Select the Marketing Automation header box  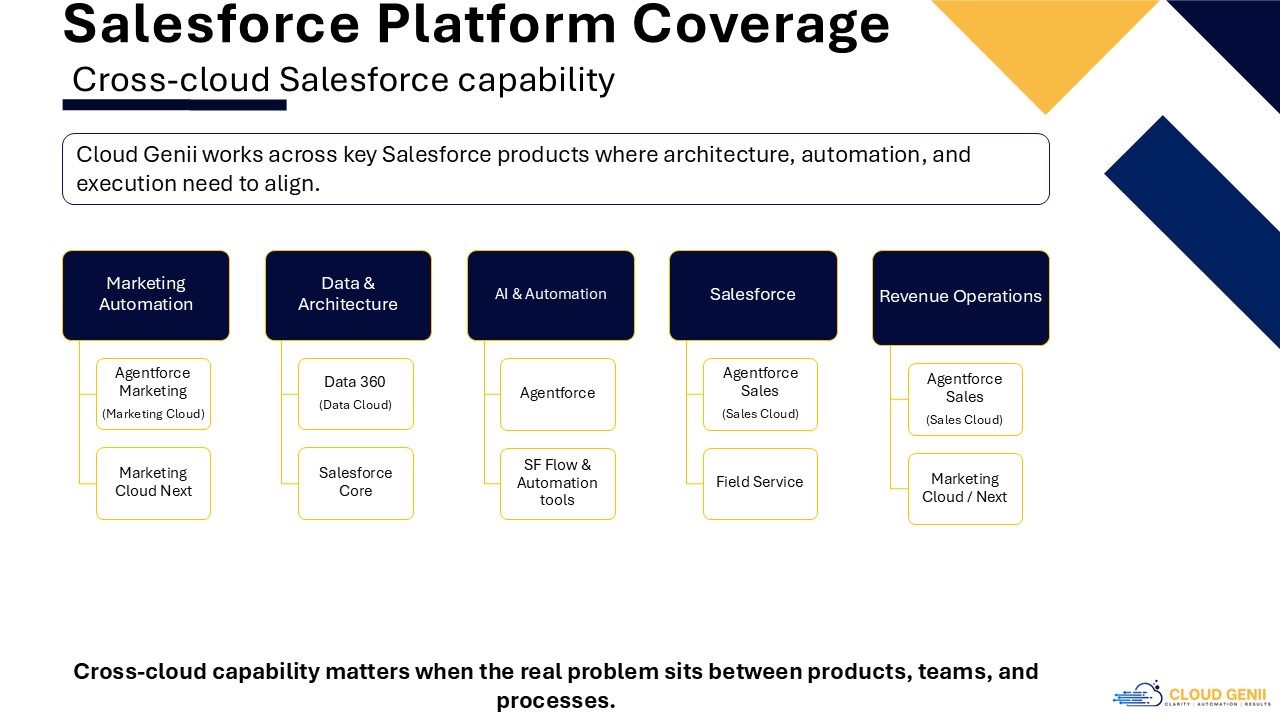pyautogui.click(x=146, y=295)
